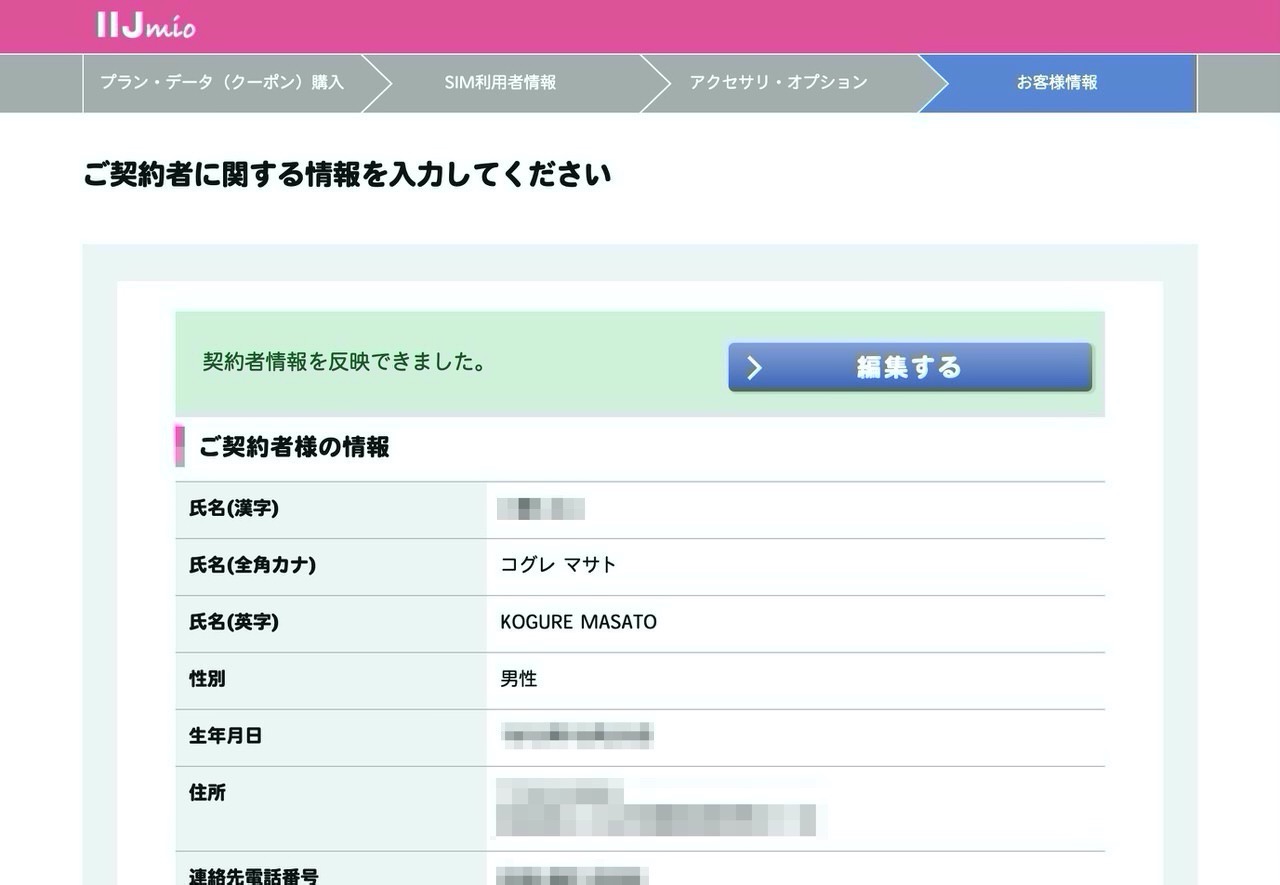Image resolution: width=1280 pixels, height=885 pixels.
Task: Click the 編集する button
Action: click(910, 367)
